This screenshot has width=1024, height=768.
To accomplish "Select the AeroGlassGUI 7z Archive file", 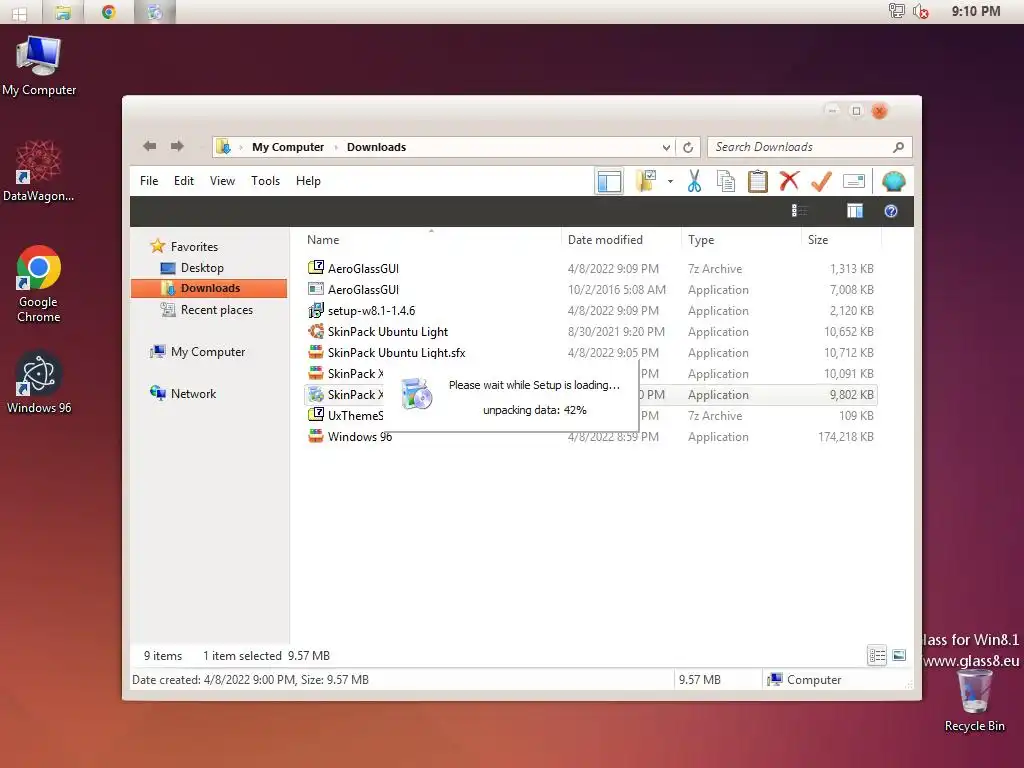I will pos(590,268).
